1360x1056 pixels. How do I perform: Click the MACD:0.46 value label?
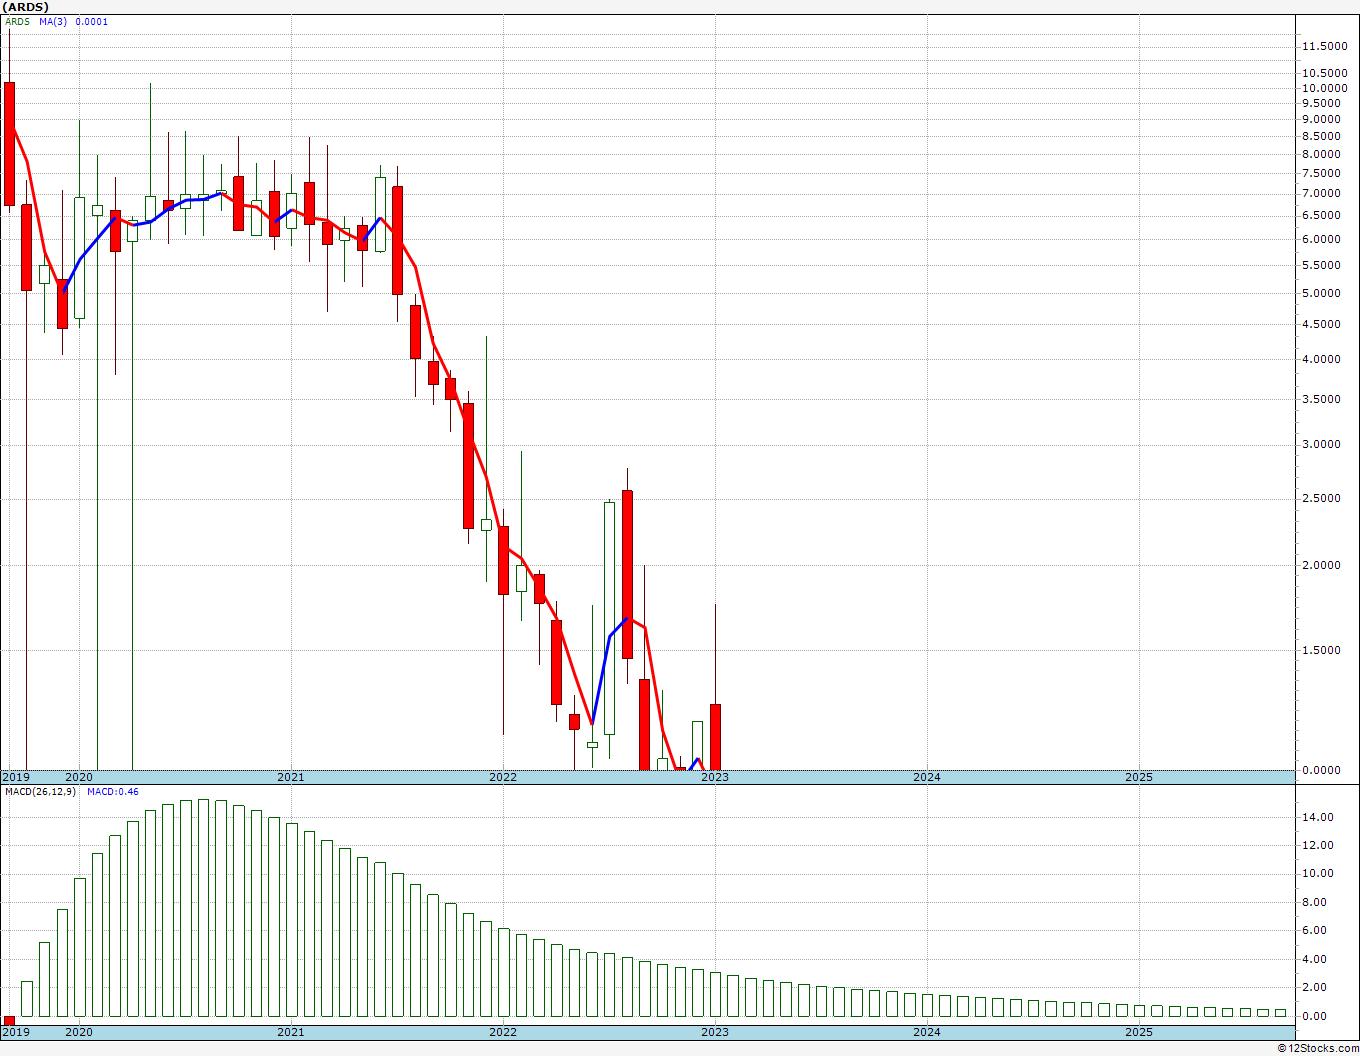113,792
